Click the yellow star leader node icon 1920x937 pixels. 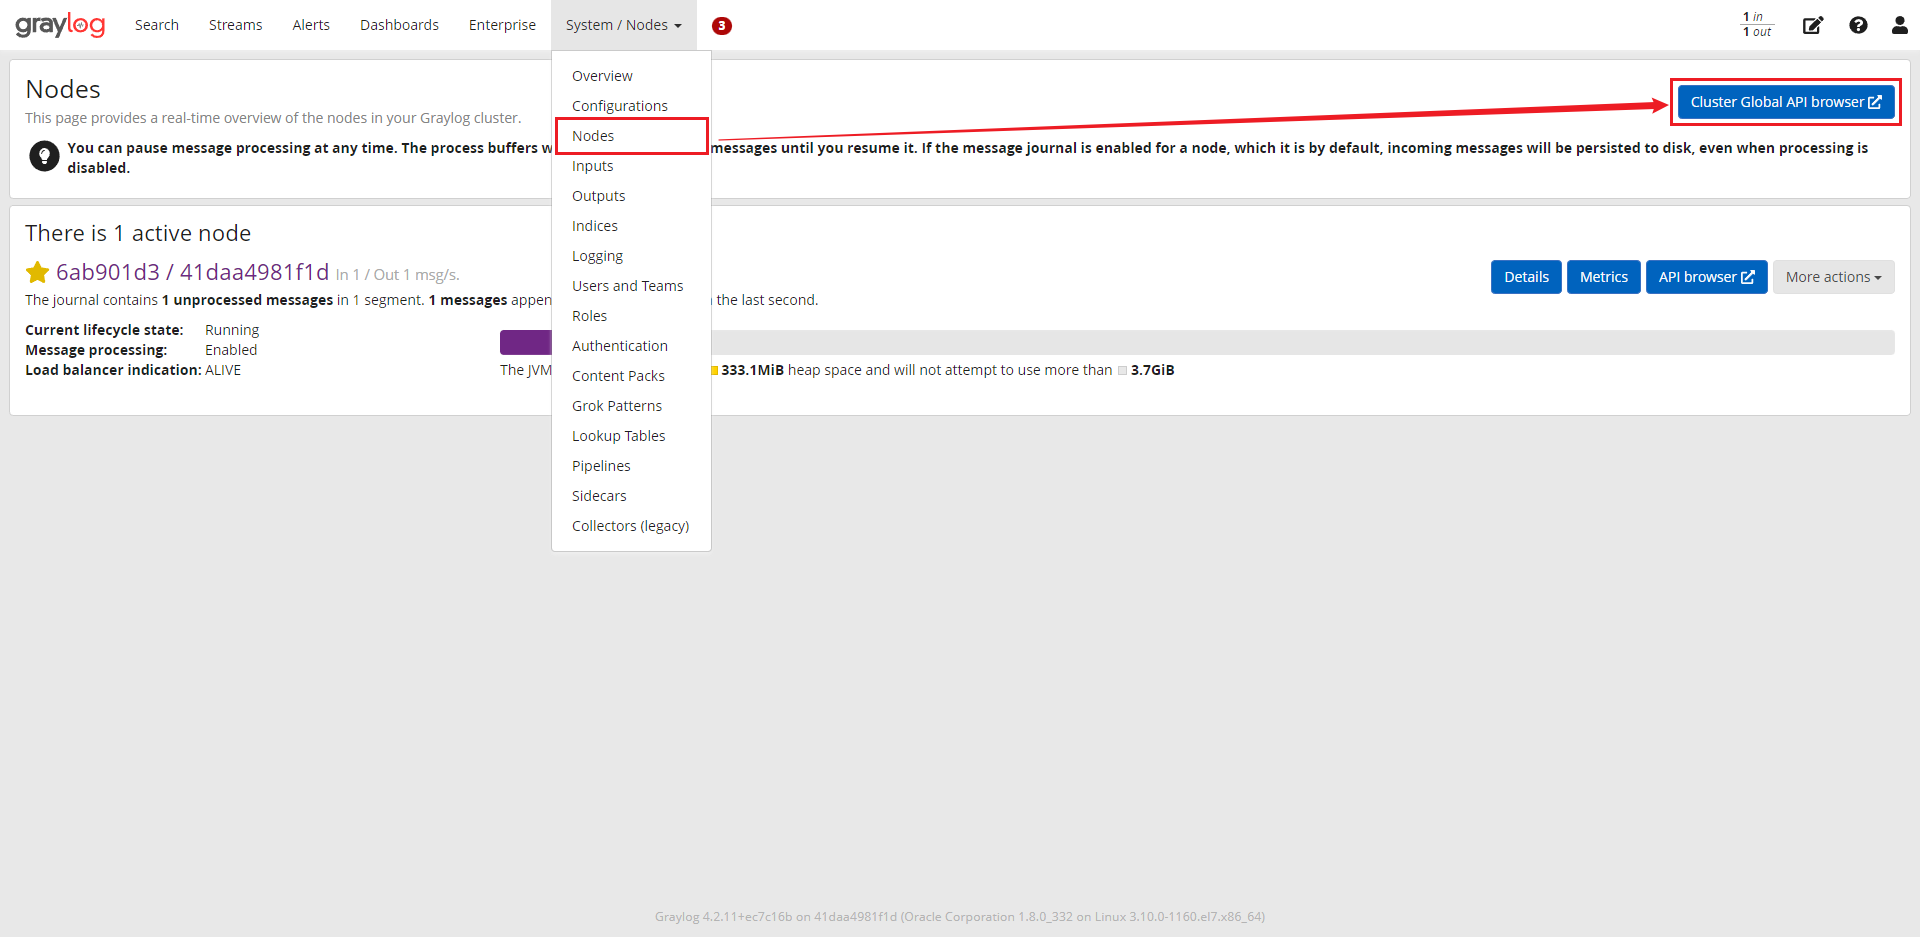pos(38,272)
